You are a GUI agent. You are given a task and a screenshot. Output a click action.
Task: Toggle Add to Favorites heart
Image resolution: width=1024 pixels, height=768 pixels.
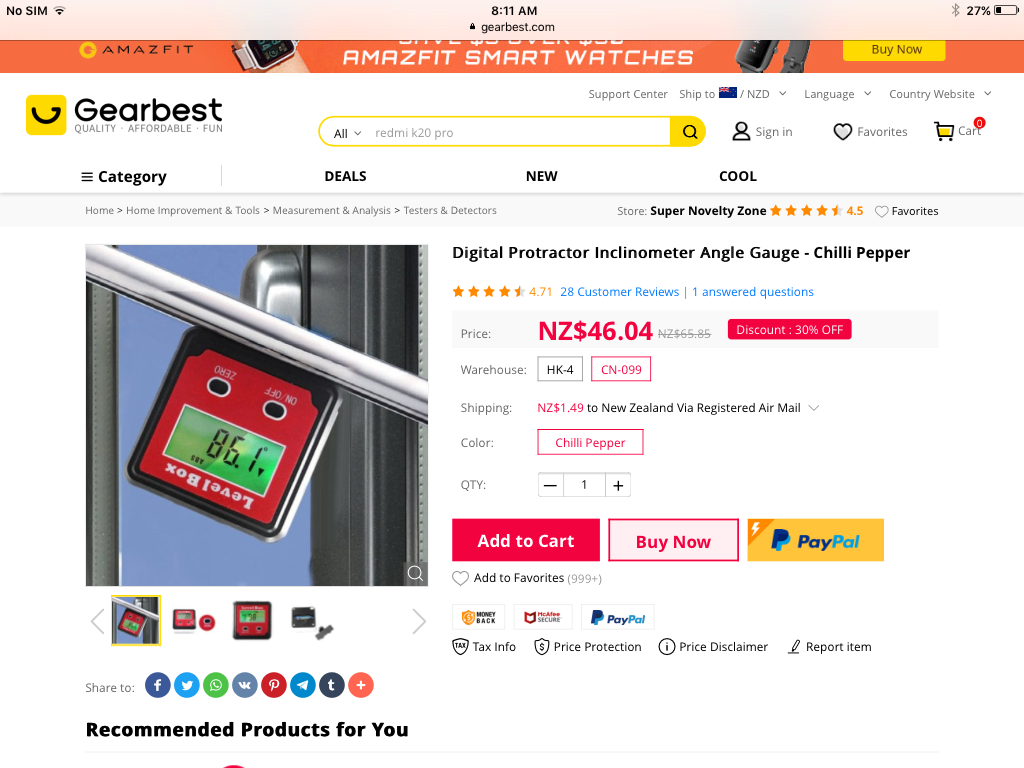[460, 578]
